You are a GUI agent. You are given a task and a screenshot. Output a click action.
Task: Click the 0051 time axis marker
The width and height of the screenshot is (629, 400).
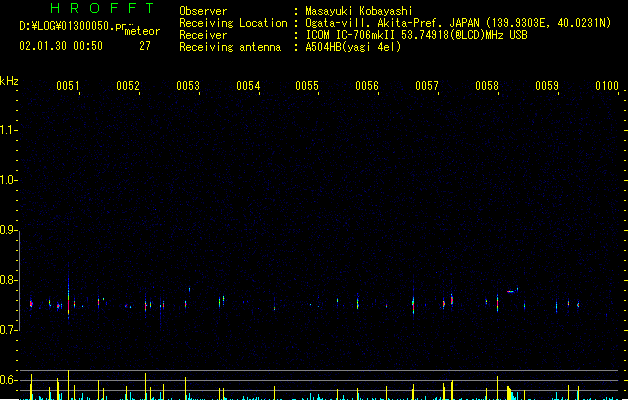68,86
